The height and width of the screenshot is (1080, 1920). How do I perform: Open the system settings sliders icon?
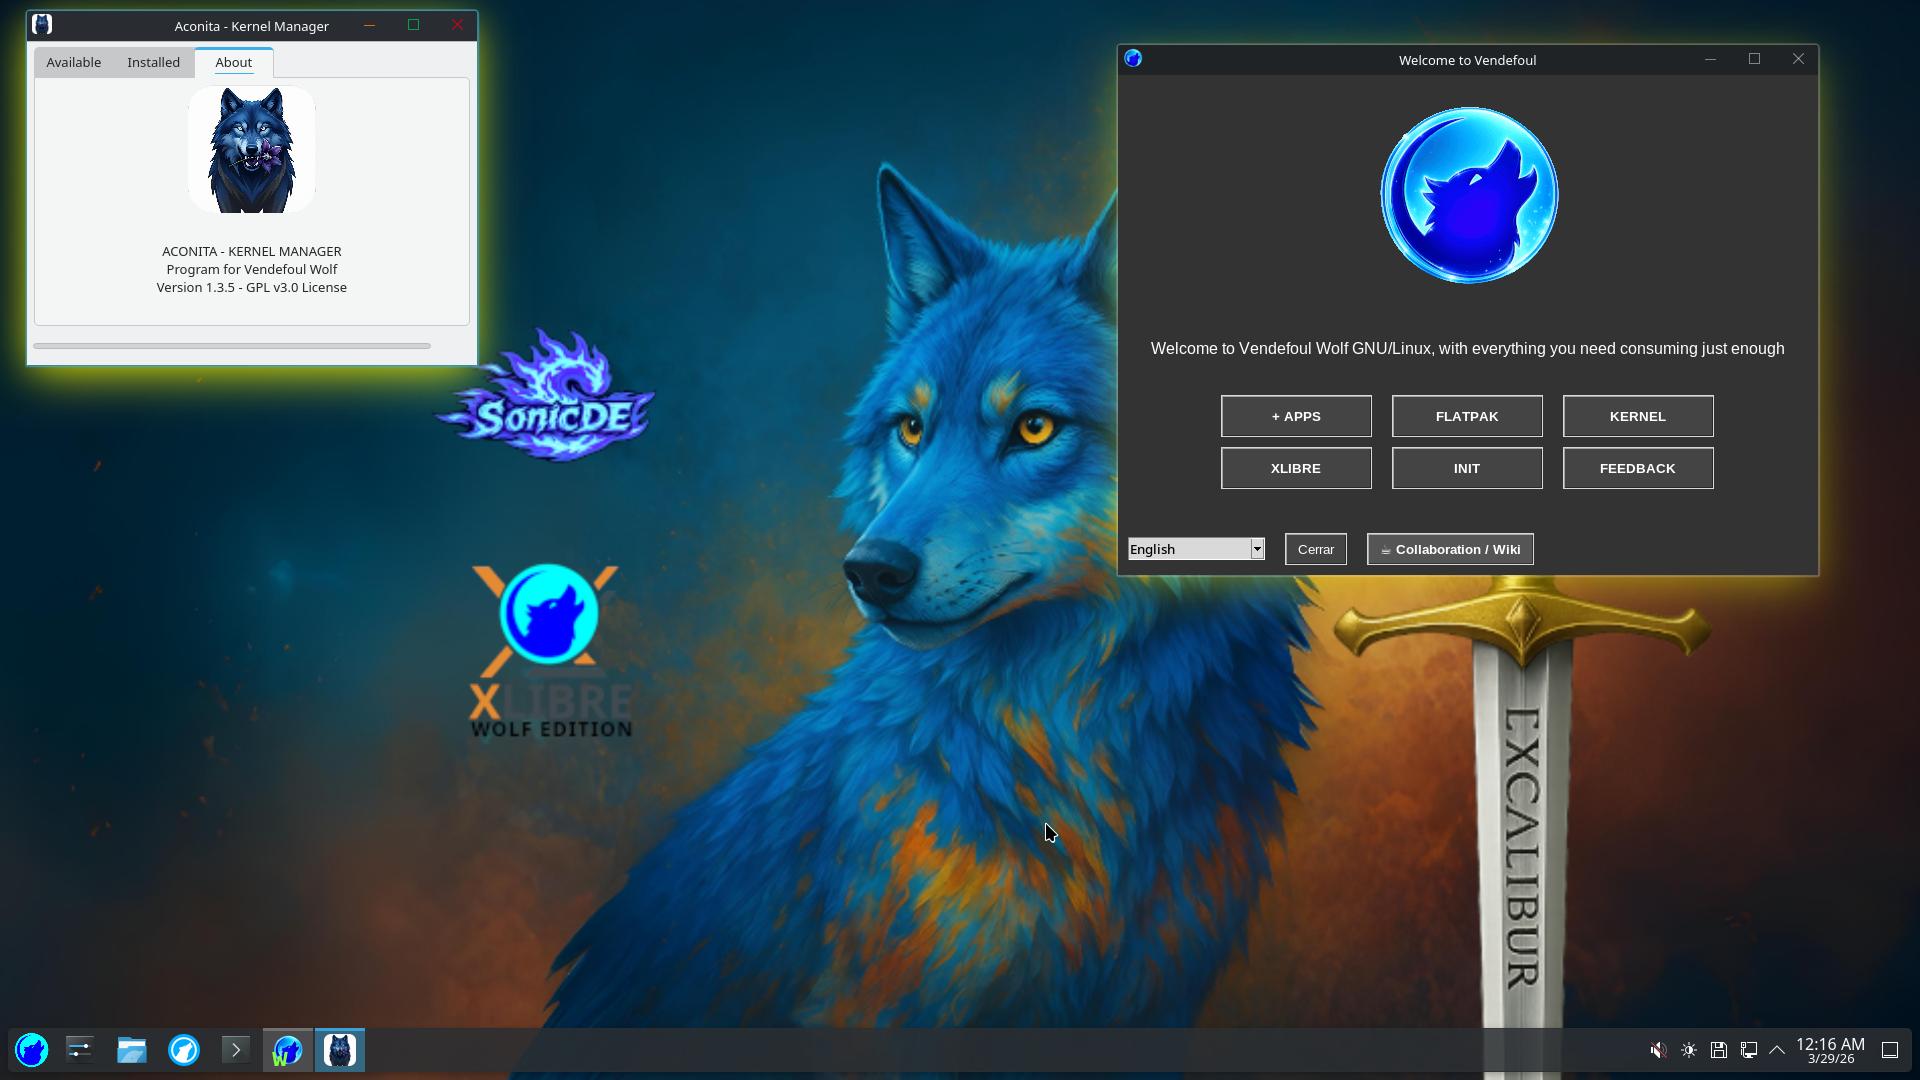[x=80, y=1050]
